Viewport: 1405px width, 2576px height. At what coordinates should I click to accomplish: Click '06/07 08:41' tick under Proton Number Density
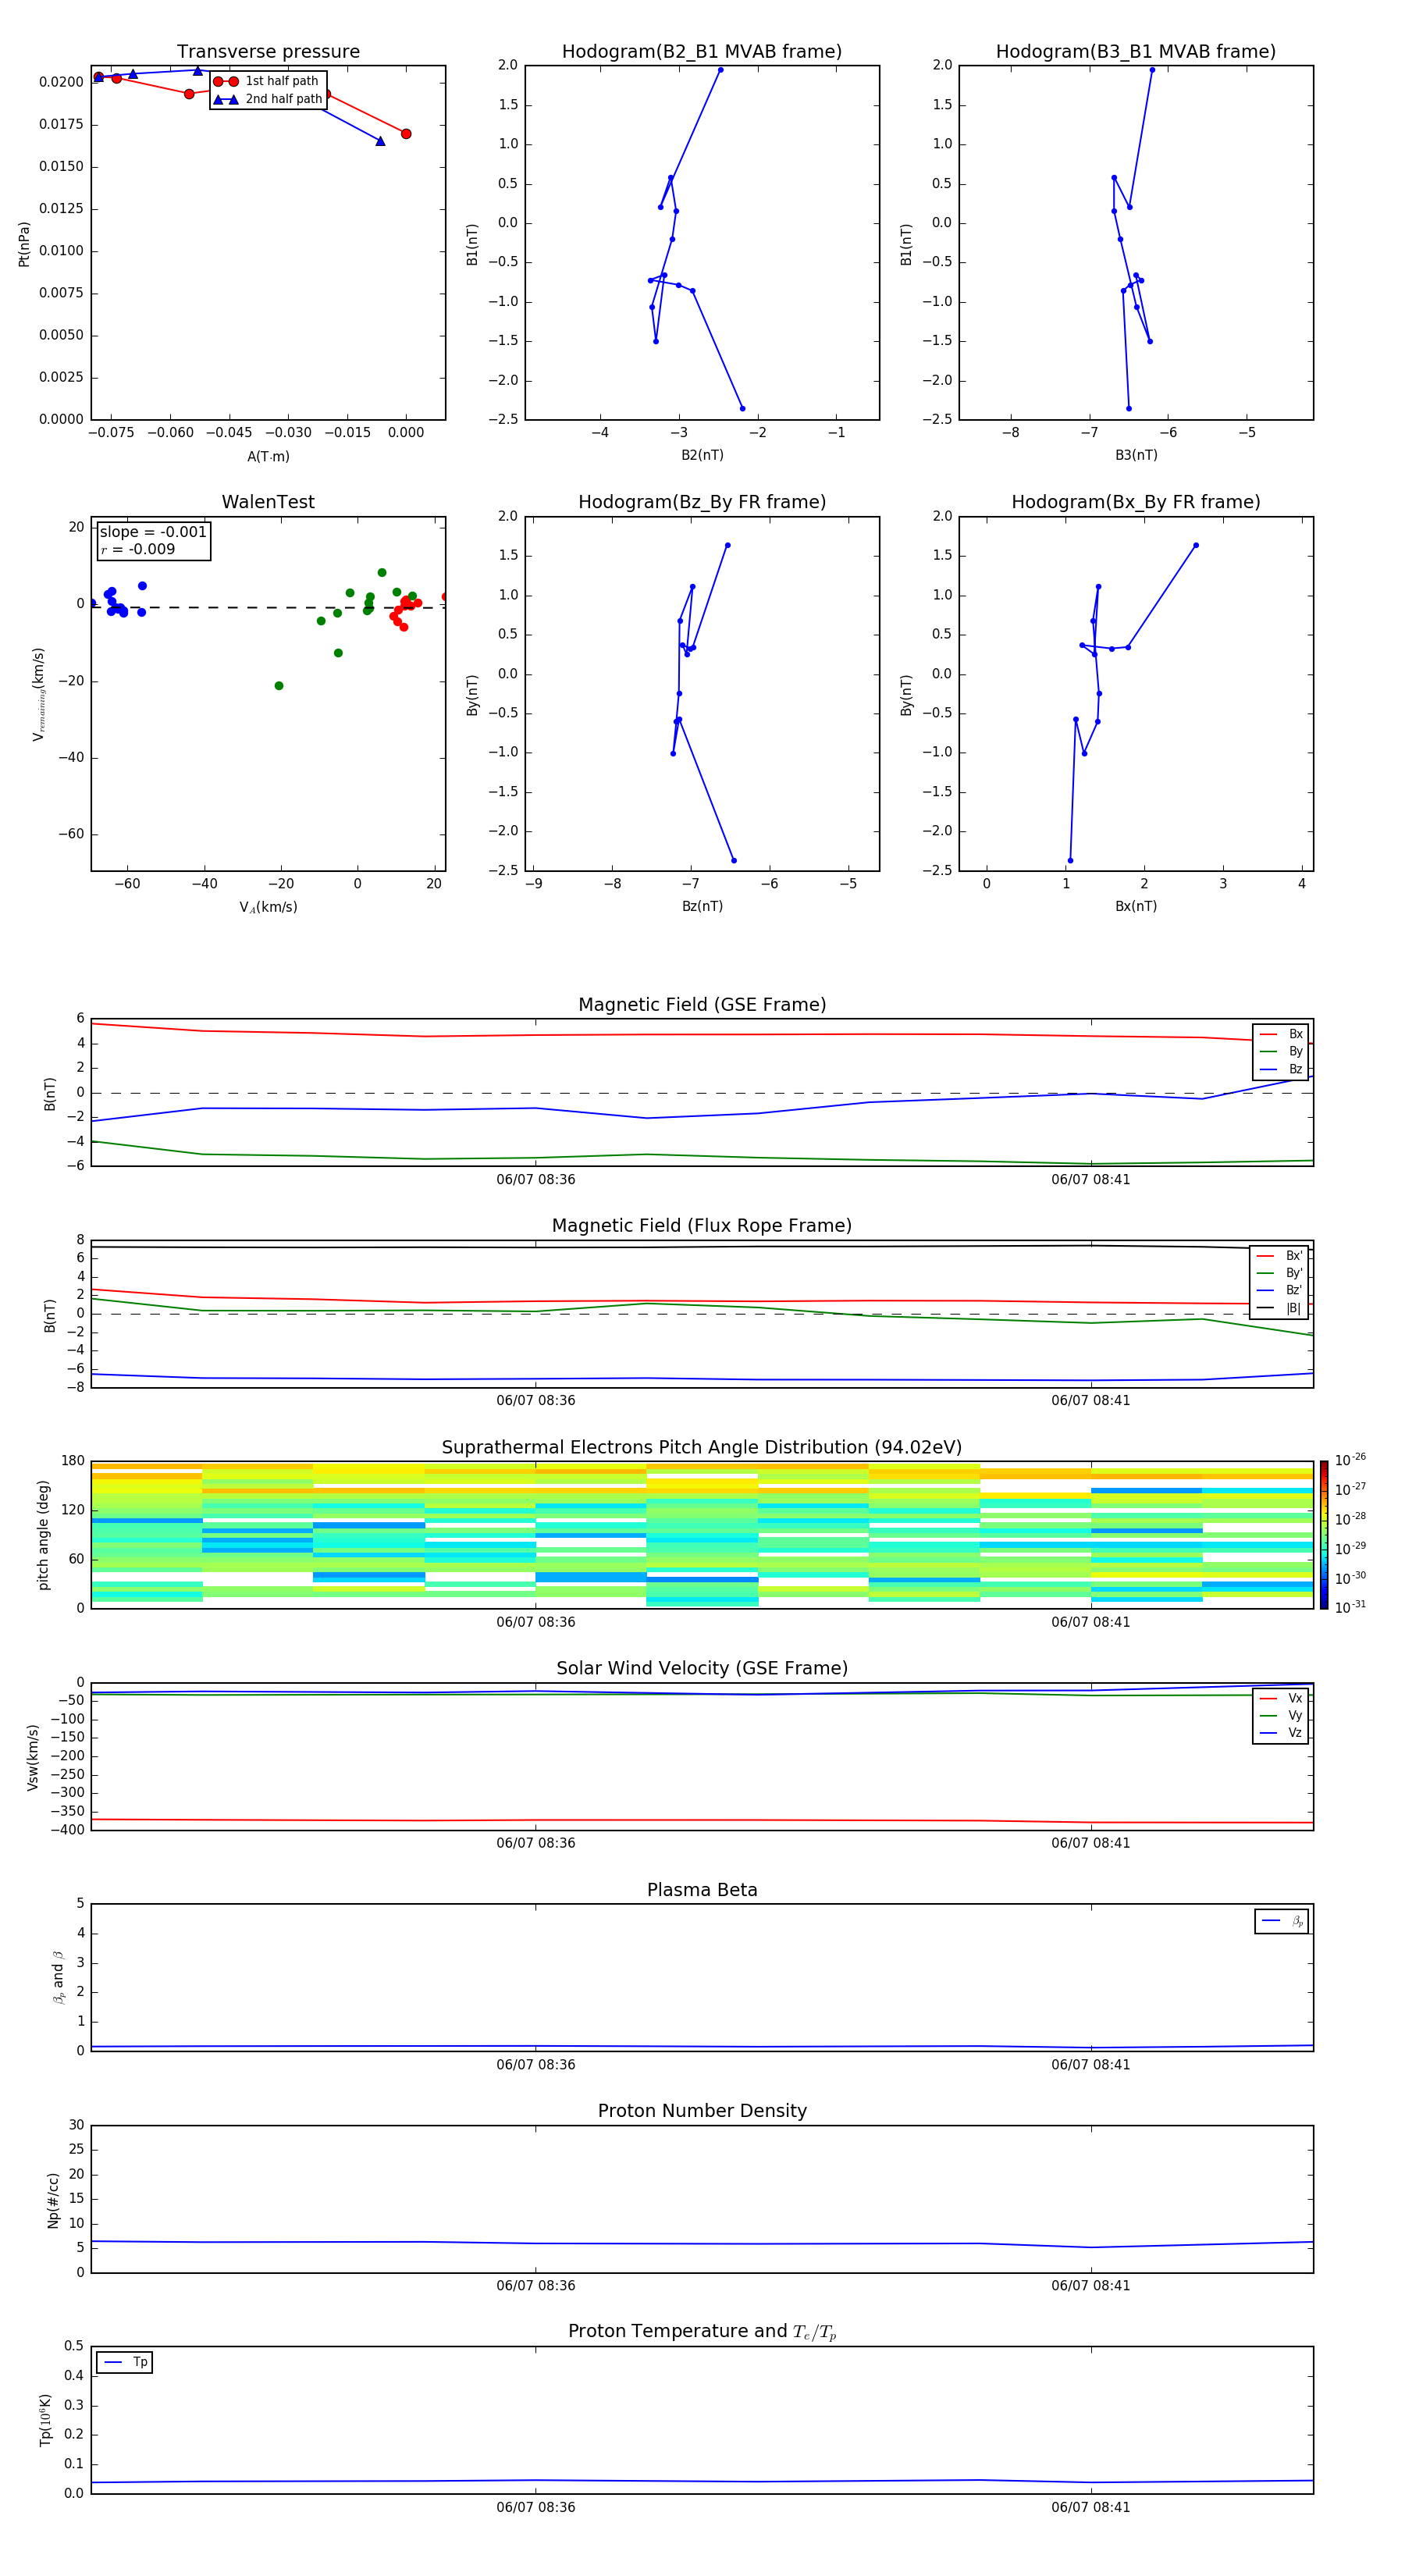pyautogui.click(x=1091, y=2285)
